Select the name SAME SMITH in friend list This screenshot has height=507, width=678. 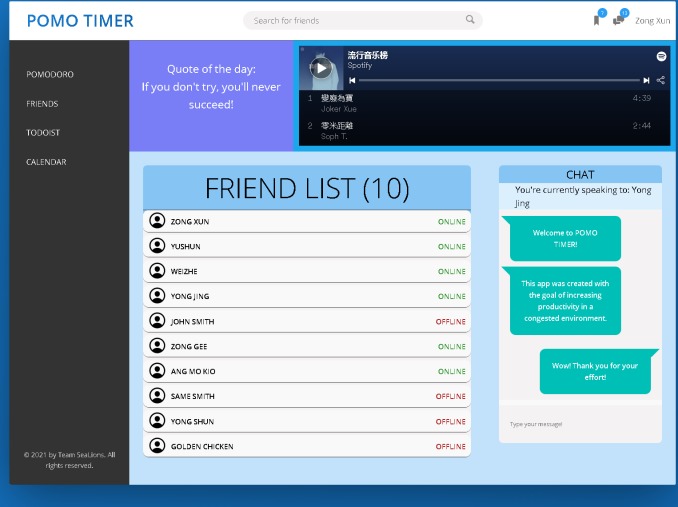coord(192,396)
